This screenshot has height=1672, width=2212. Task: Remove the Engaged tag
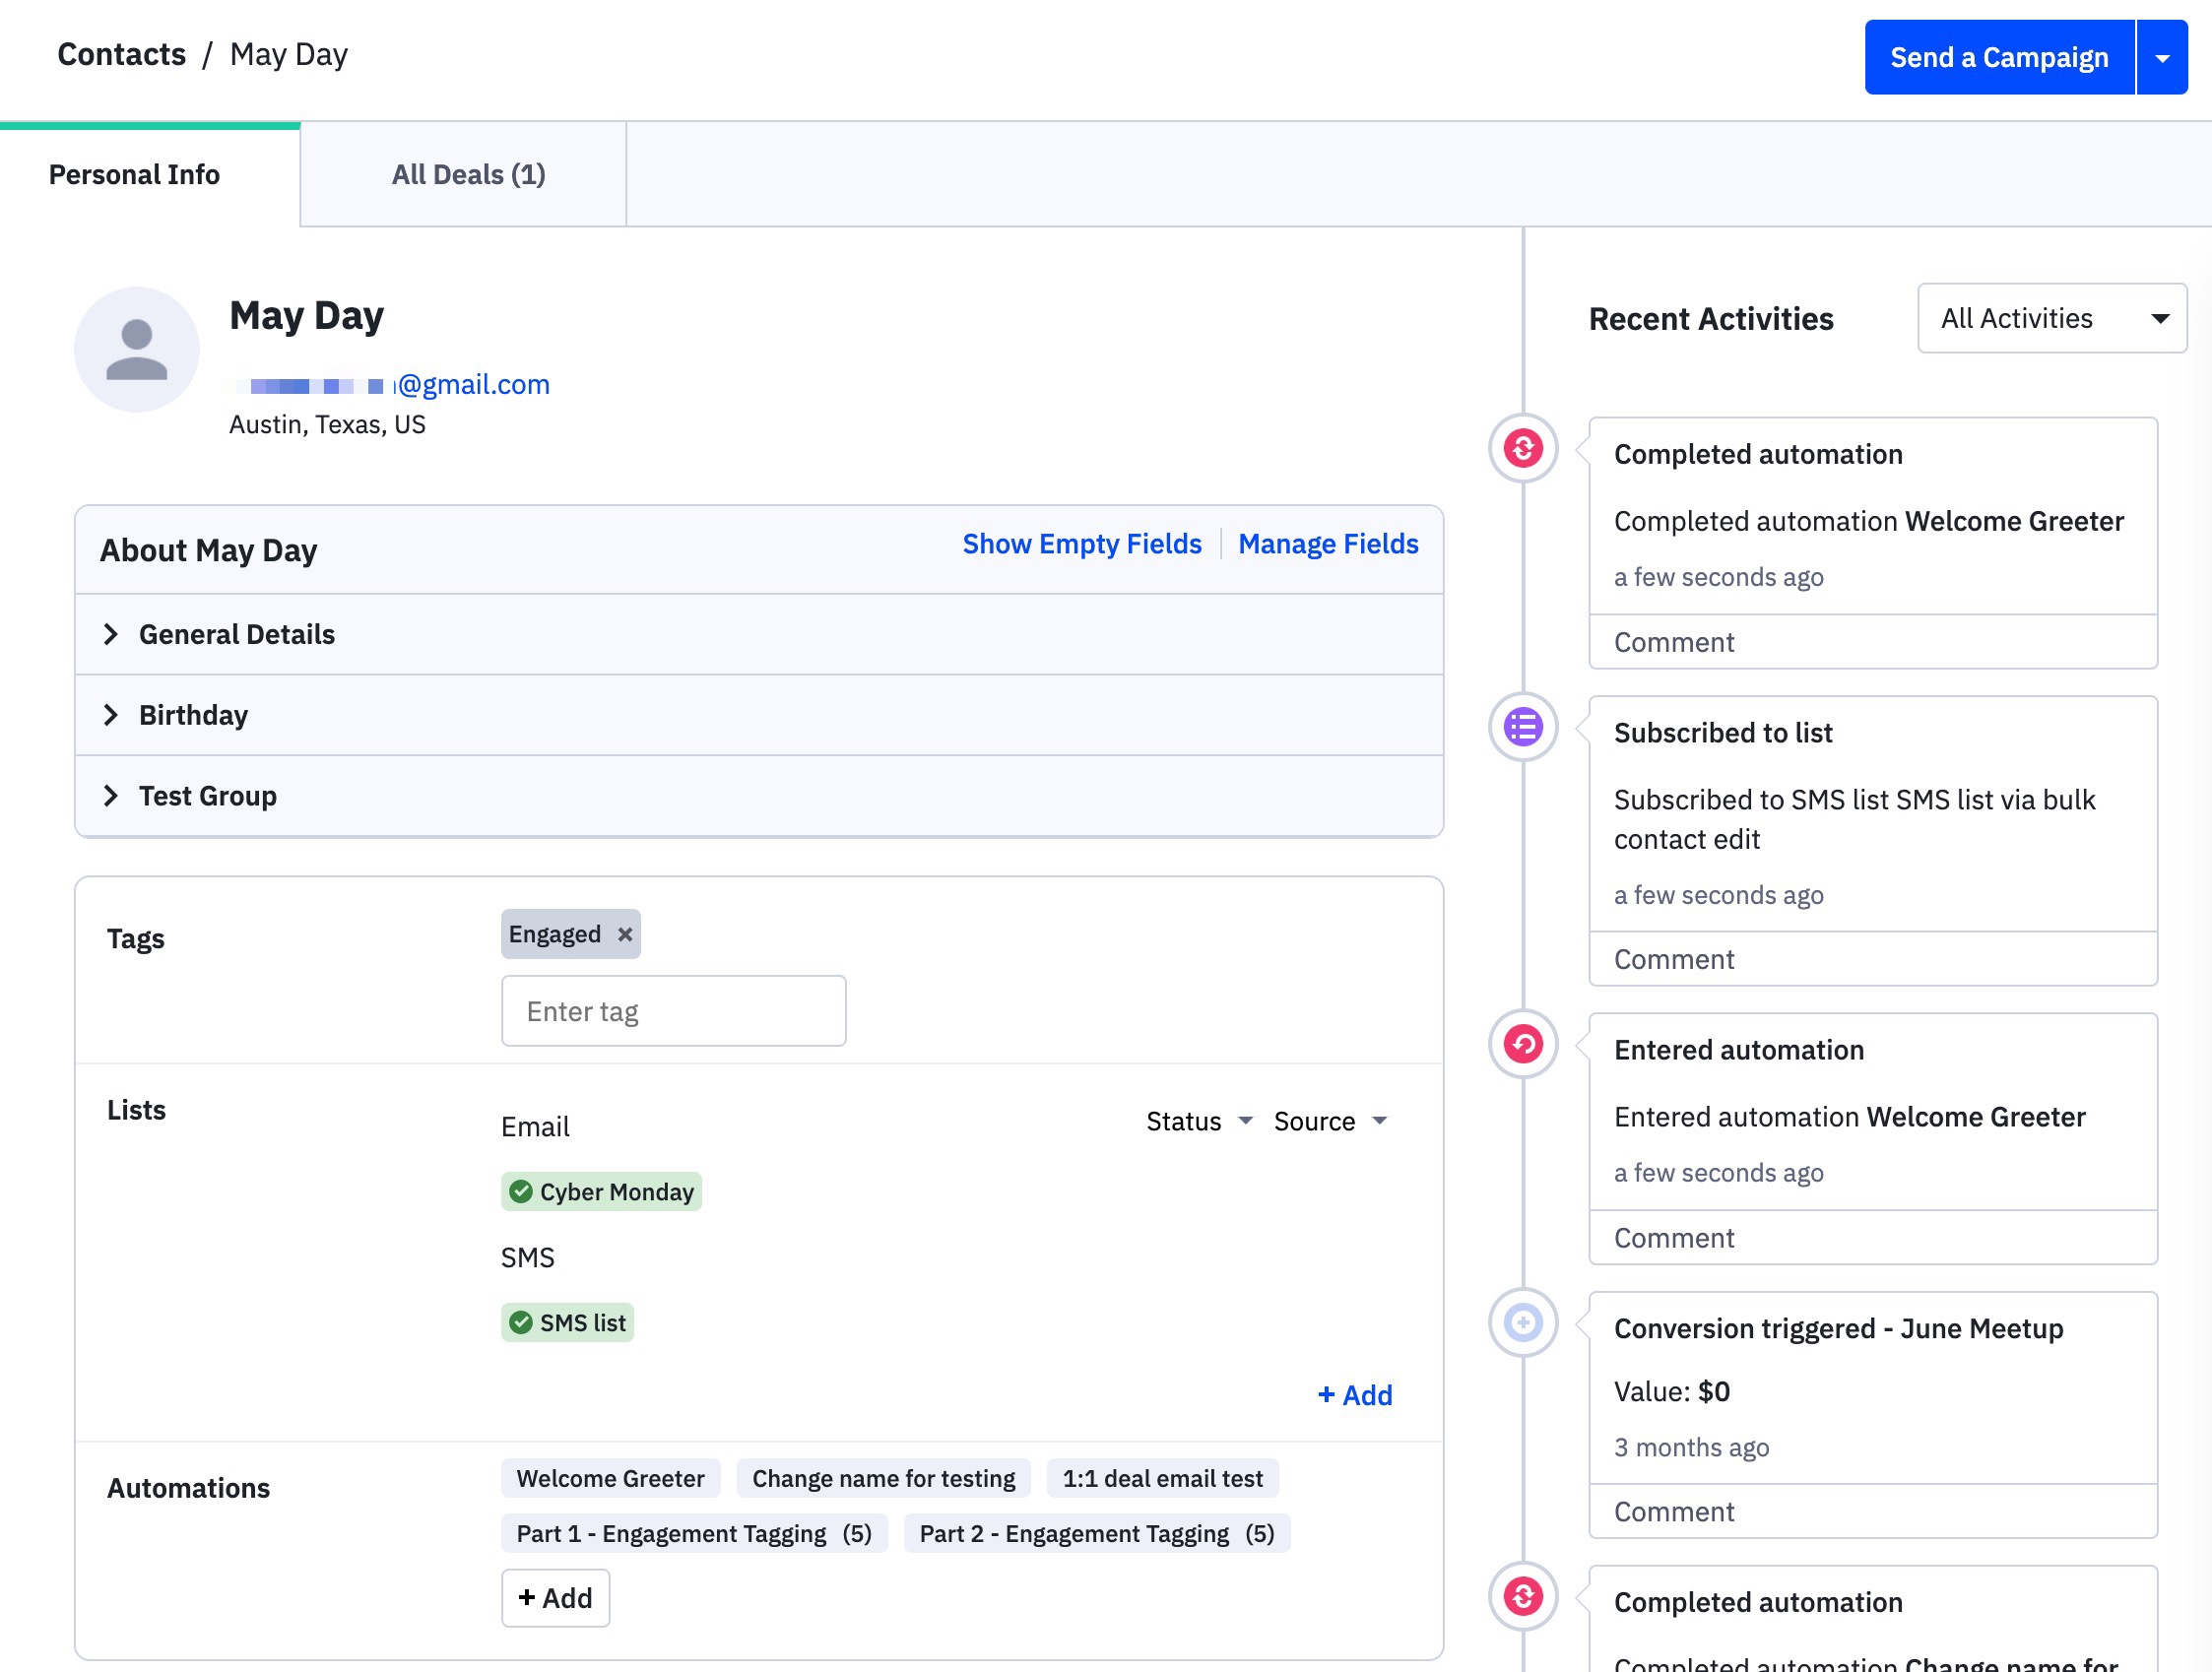625,933
